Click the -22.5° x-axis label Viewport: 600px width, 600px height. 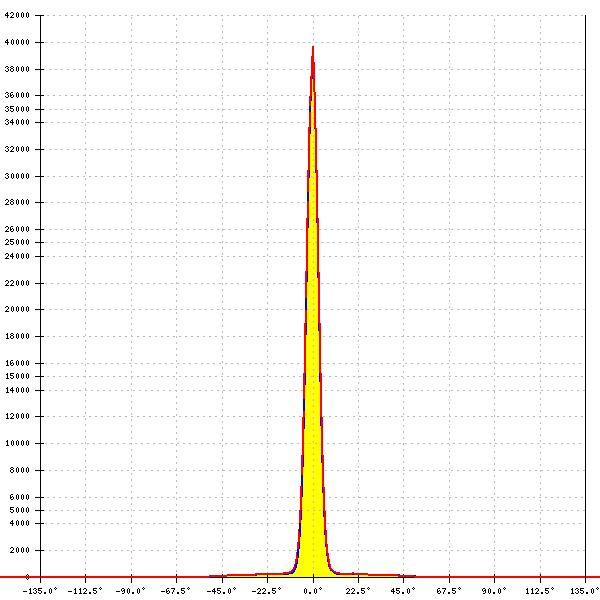pos(267,591)
